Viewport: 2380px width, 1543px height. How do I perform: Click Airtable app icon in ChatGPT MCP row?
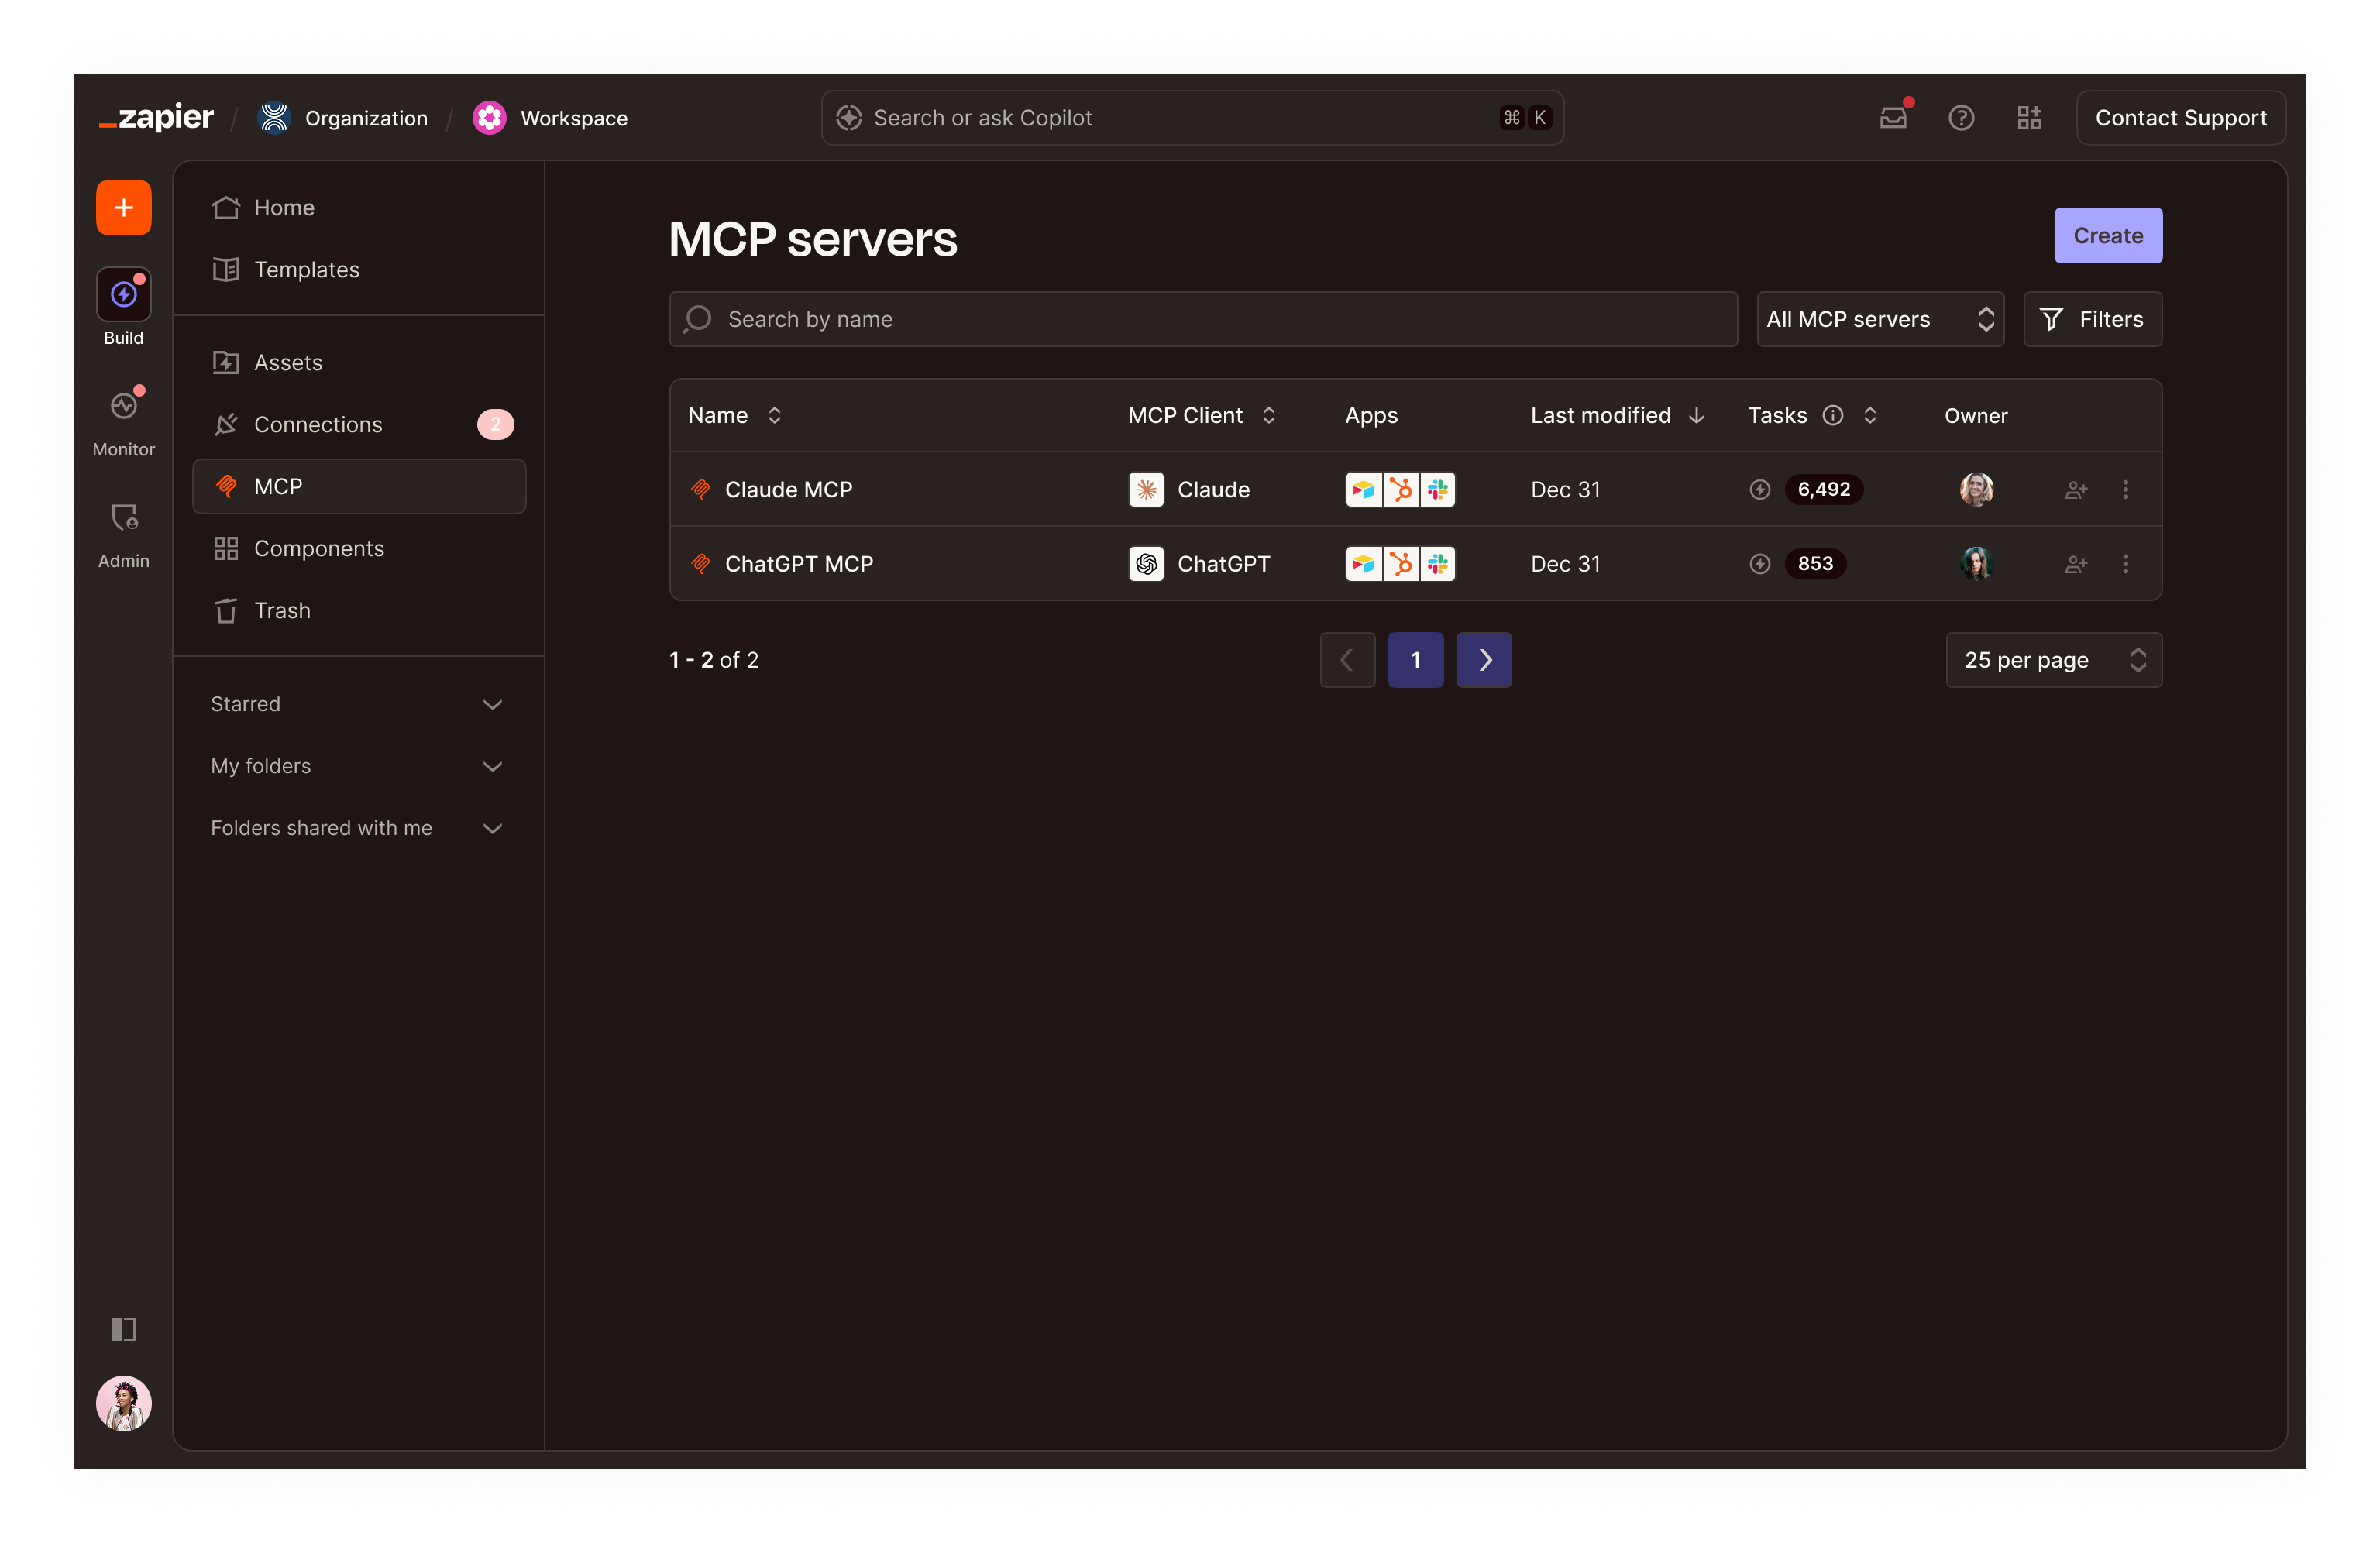[1363, 563]
